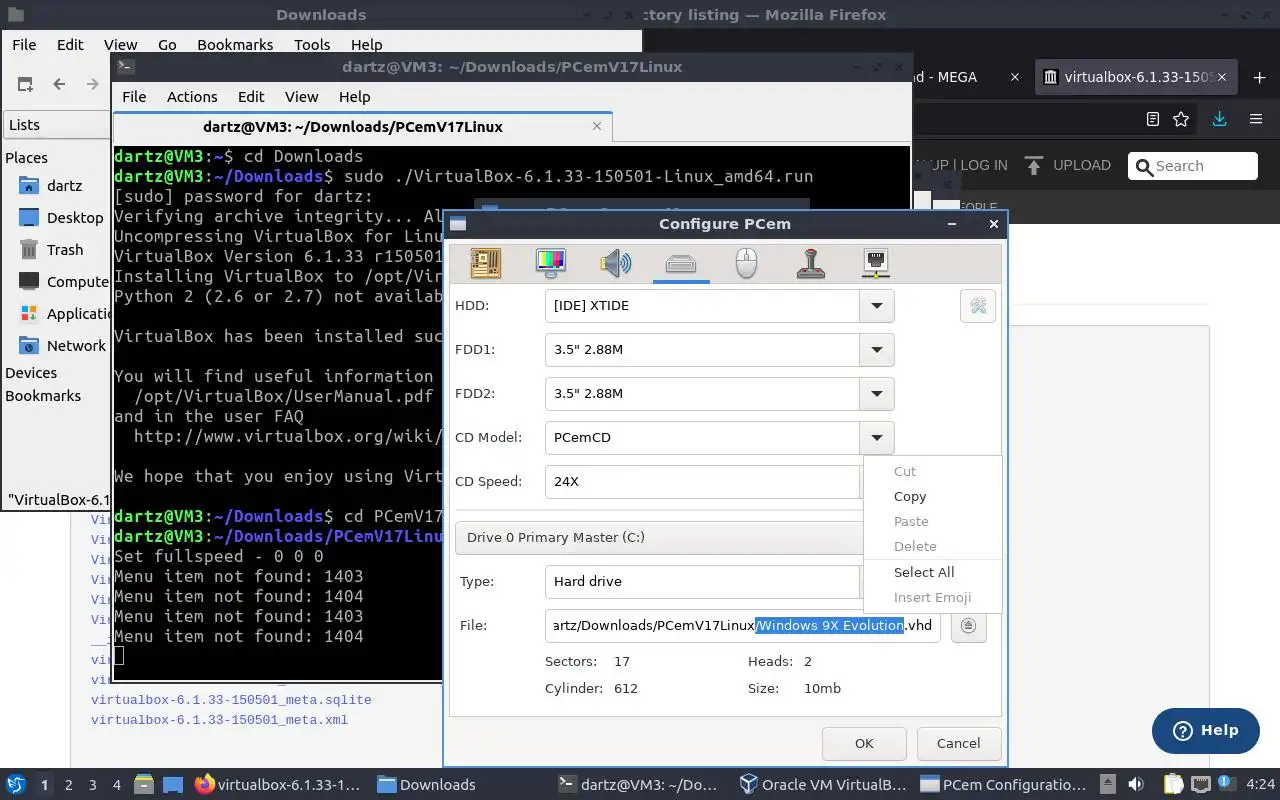Open the network settings tab in PCem
The height and width of the screenshot is (800, 1280).
coord(876,263)
